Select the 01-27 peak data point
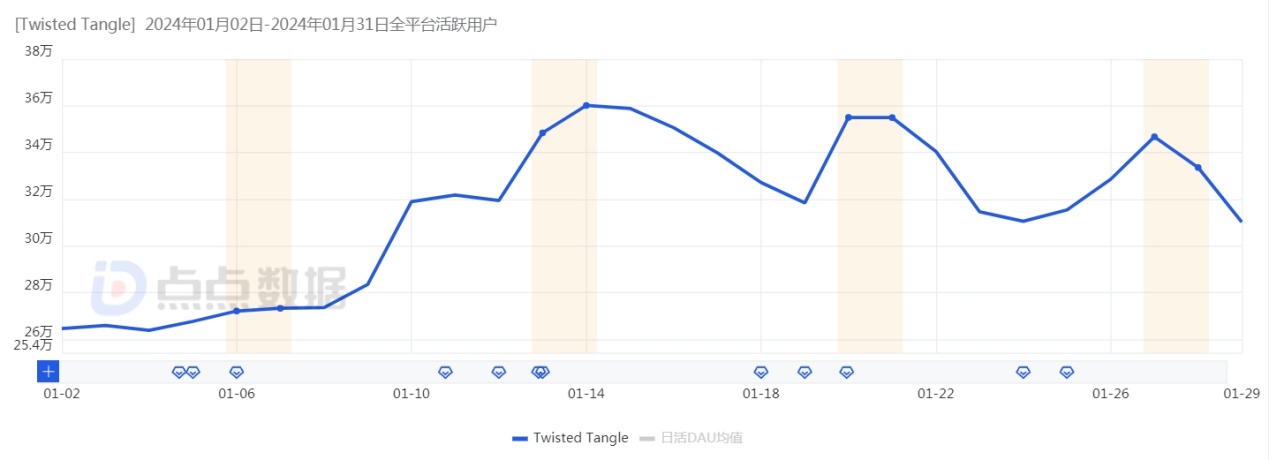Viewport: 1269px width, 460px height. [1154, 137]
